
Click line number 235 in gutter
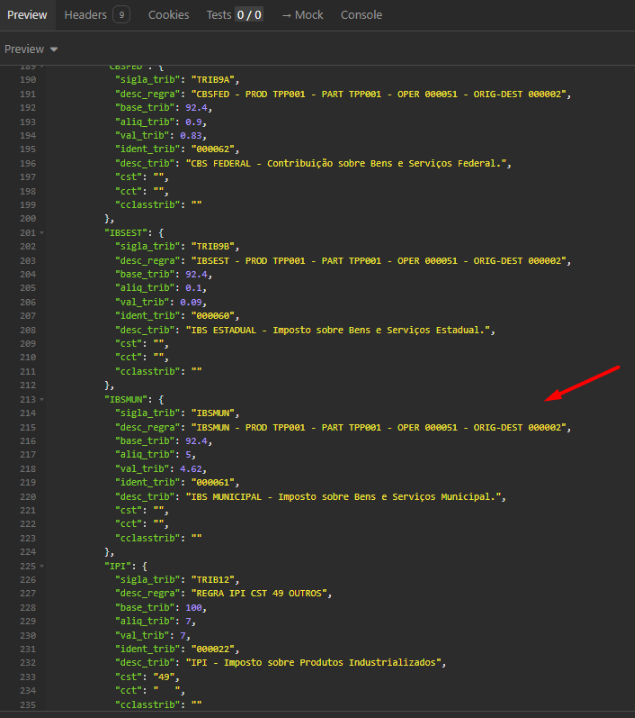[28, 704]
